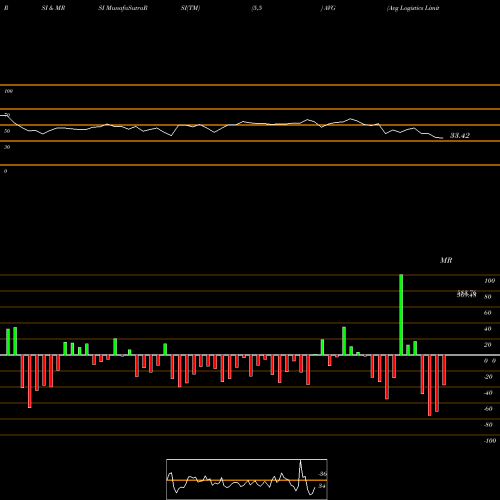Click the MR axis label 40
The image size is (500, 500).
(488, 329)
